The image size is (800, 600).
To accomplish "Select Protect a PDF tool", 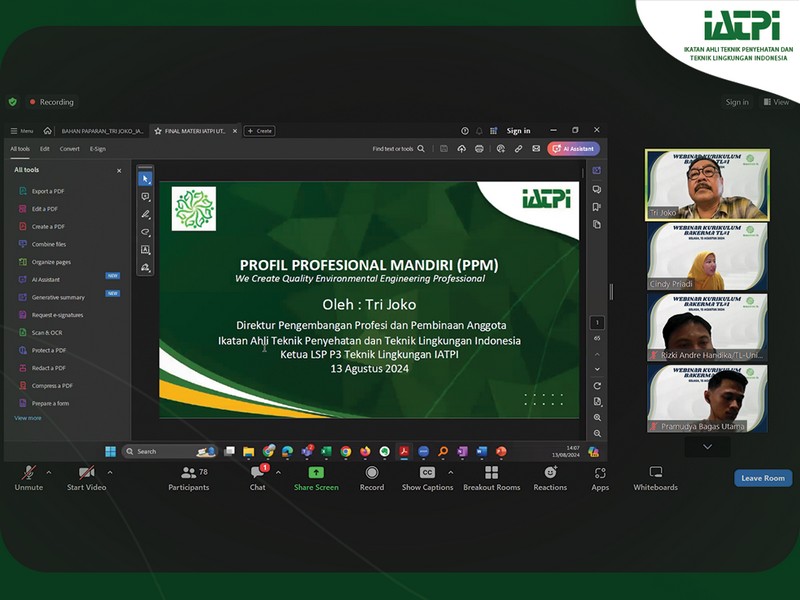I will [x=42, y=351].
